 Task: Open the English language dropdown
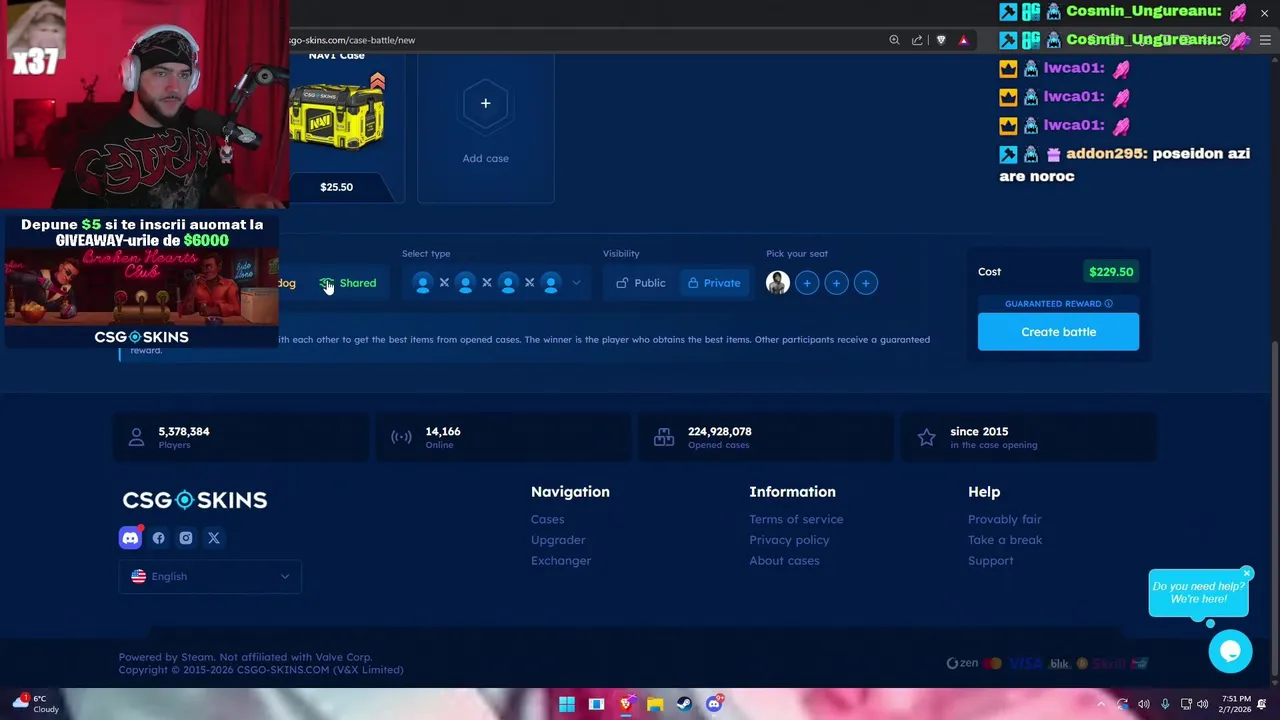[x=210, y=576]
